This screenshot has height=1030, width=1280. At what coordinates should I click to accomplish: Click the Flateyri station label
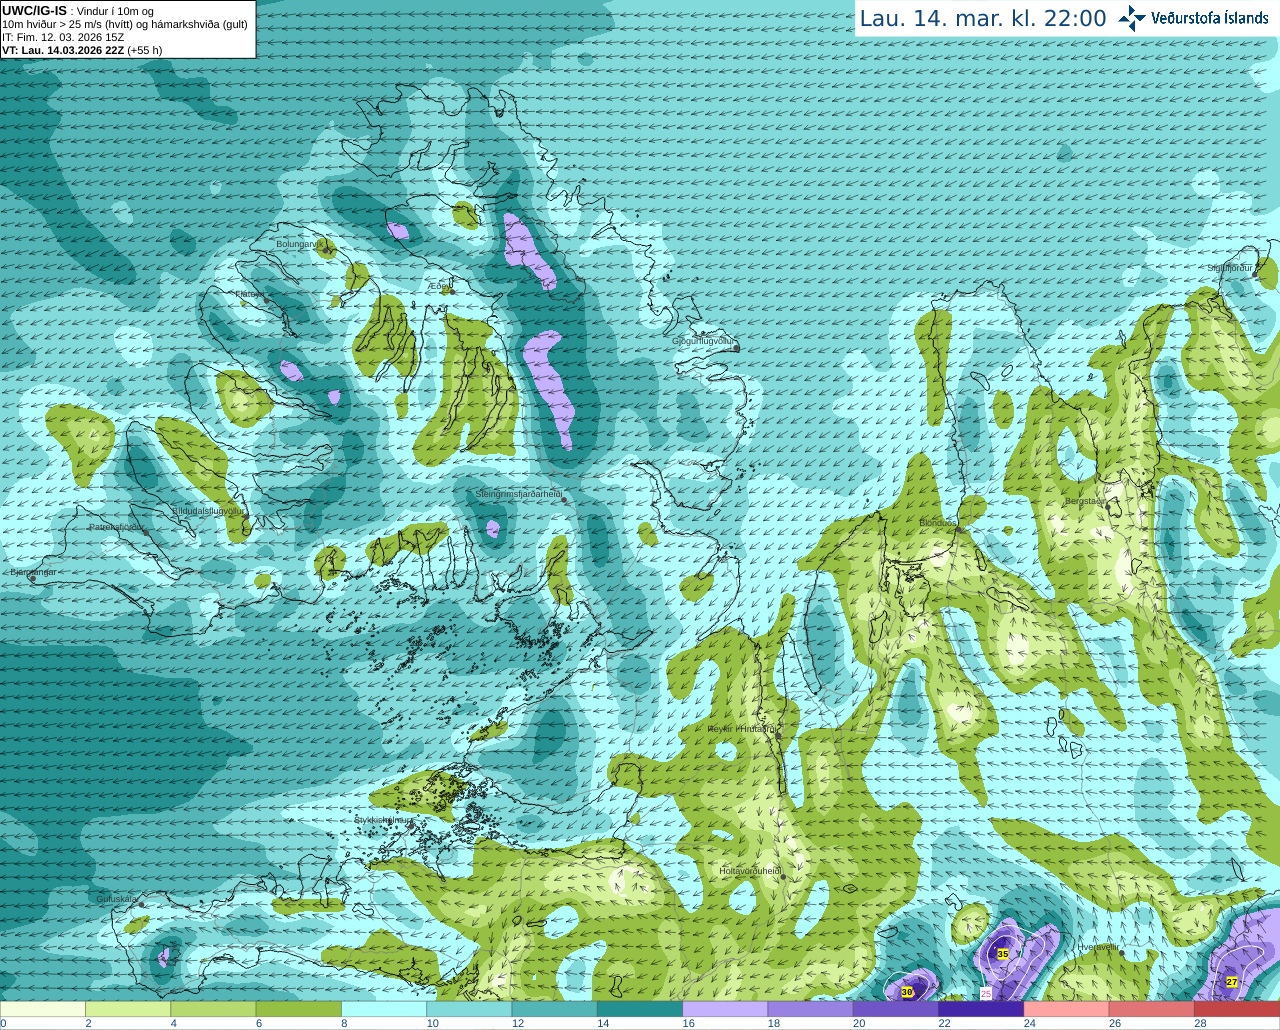[x=249, y=294]
